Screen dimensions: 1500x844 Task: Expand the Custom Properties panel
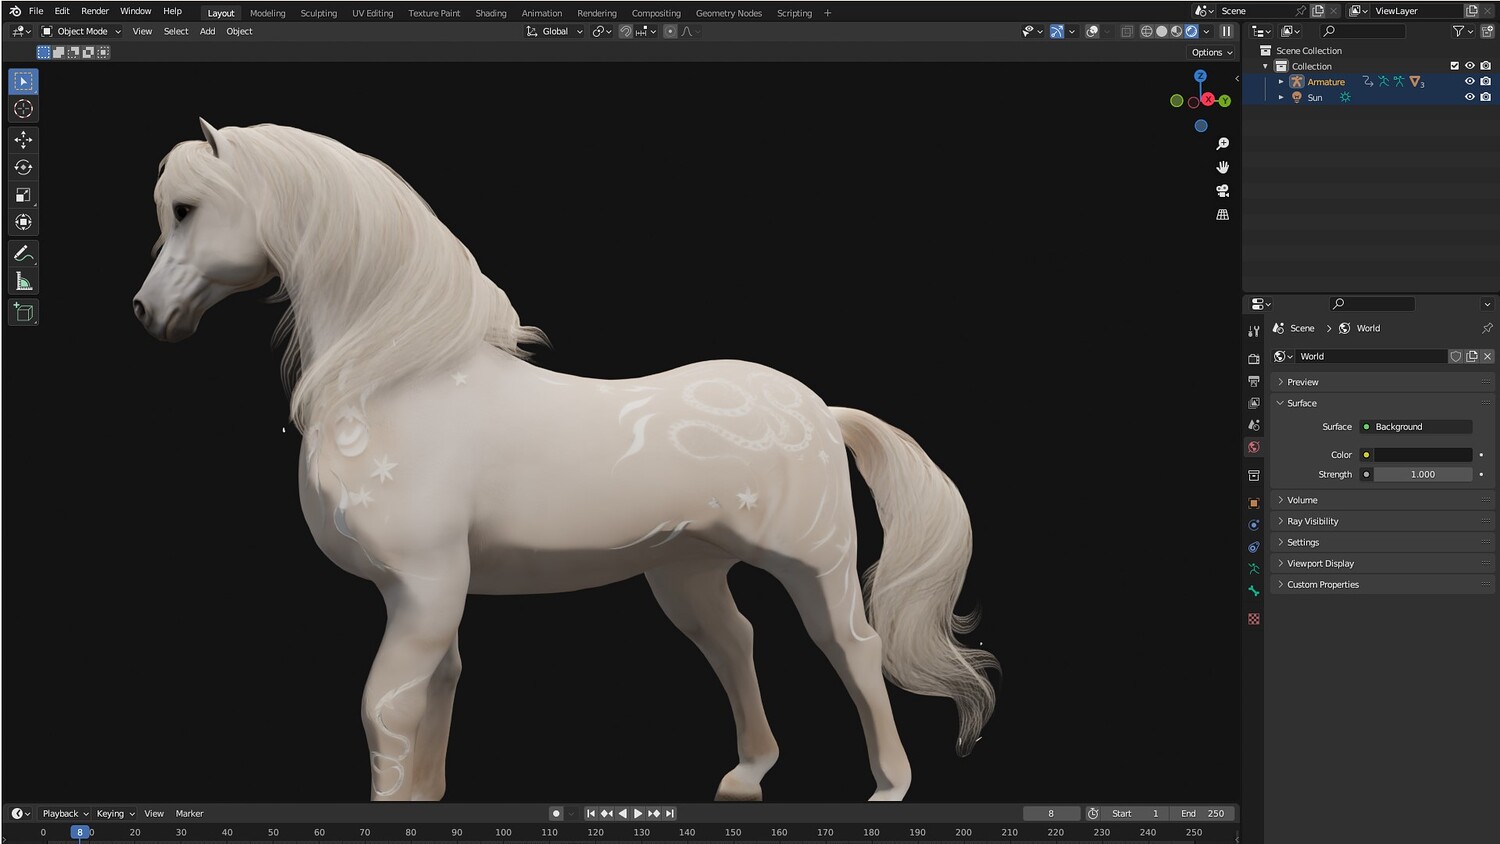click(1382, 584)
